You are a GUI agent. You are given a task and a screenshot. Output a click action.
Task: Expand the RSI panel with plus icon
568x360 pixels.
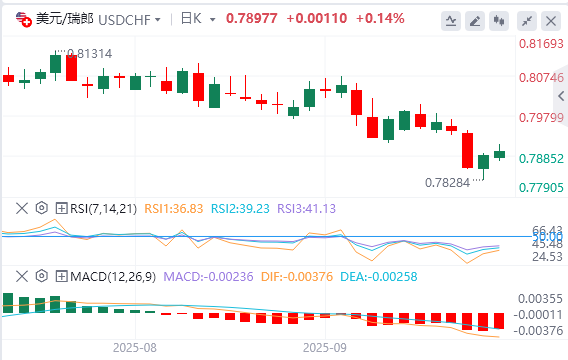tap(62, 208)
